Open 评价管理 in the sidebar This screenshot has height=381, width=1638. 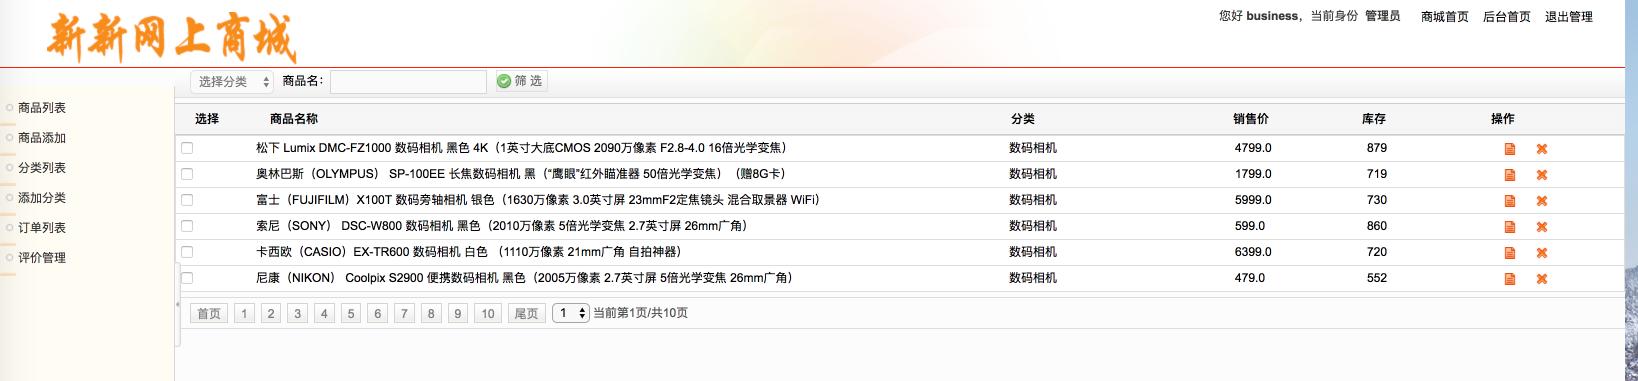pos(42,258)
